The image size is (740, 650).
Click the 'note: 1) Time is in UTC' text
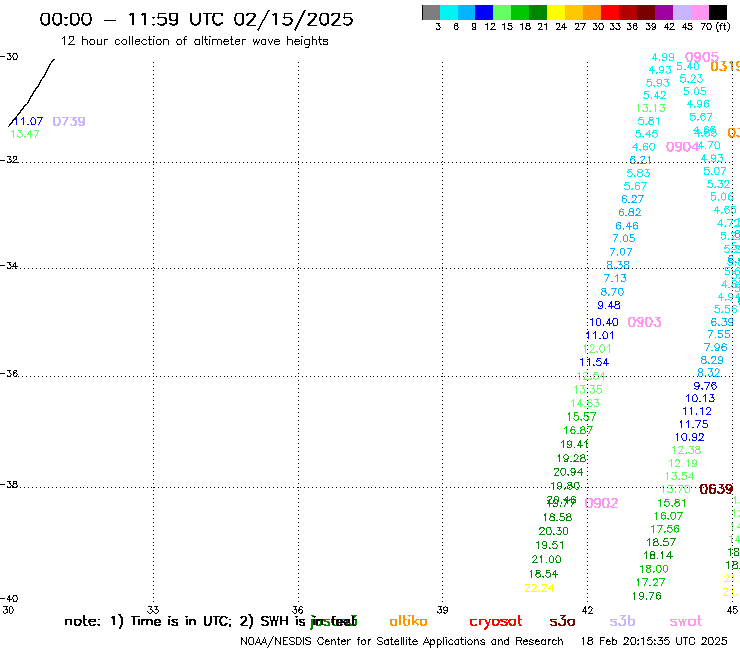148,621
